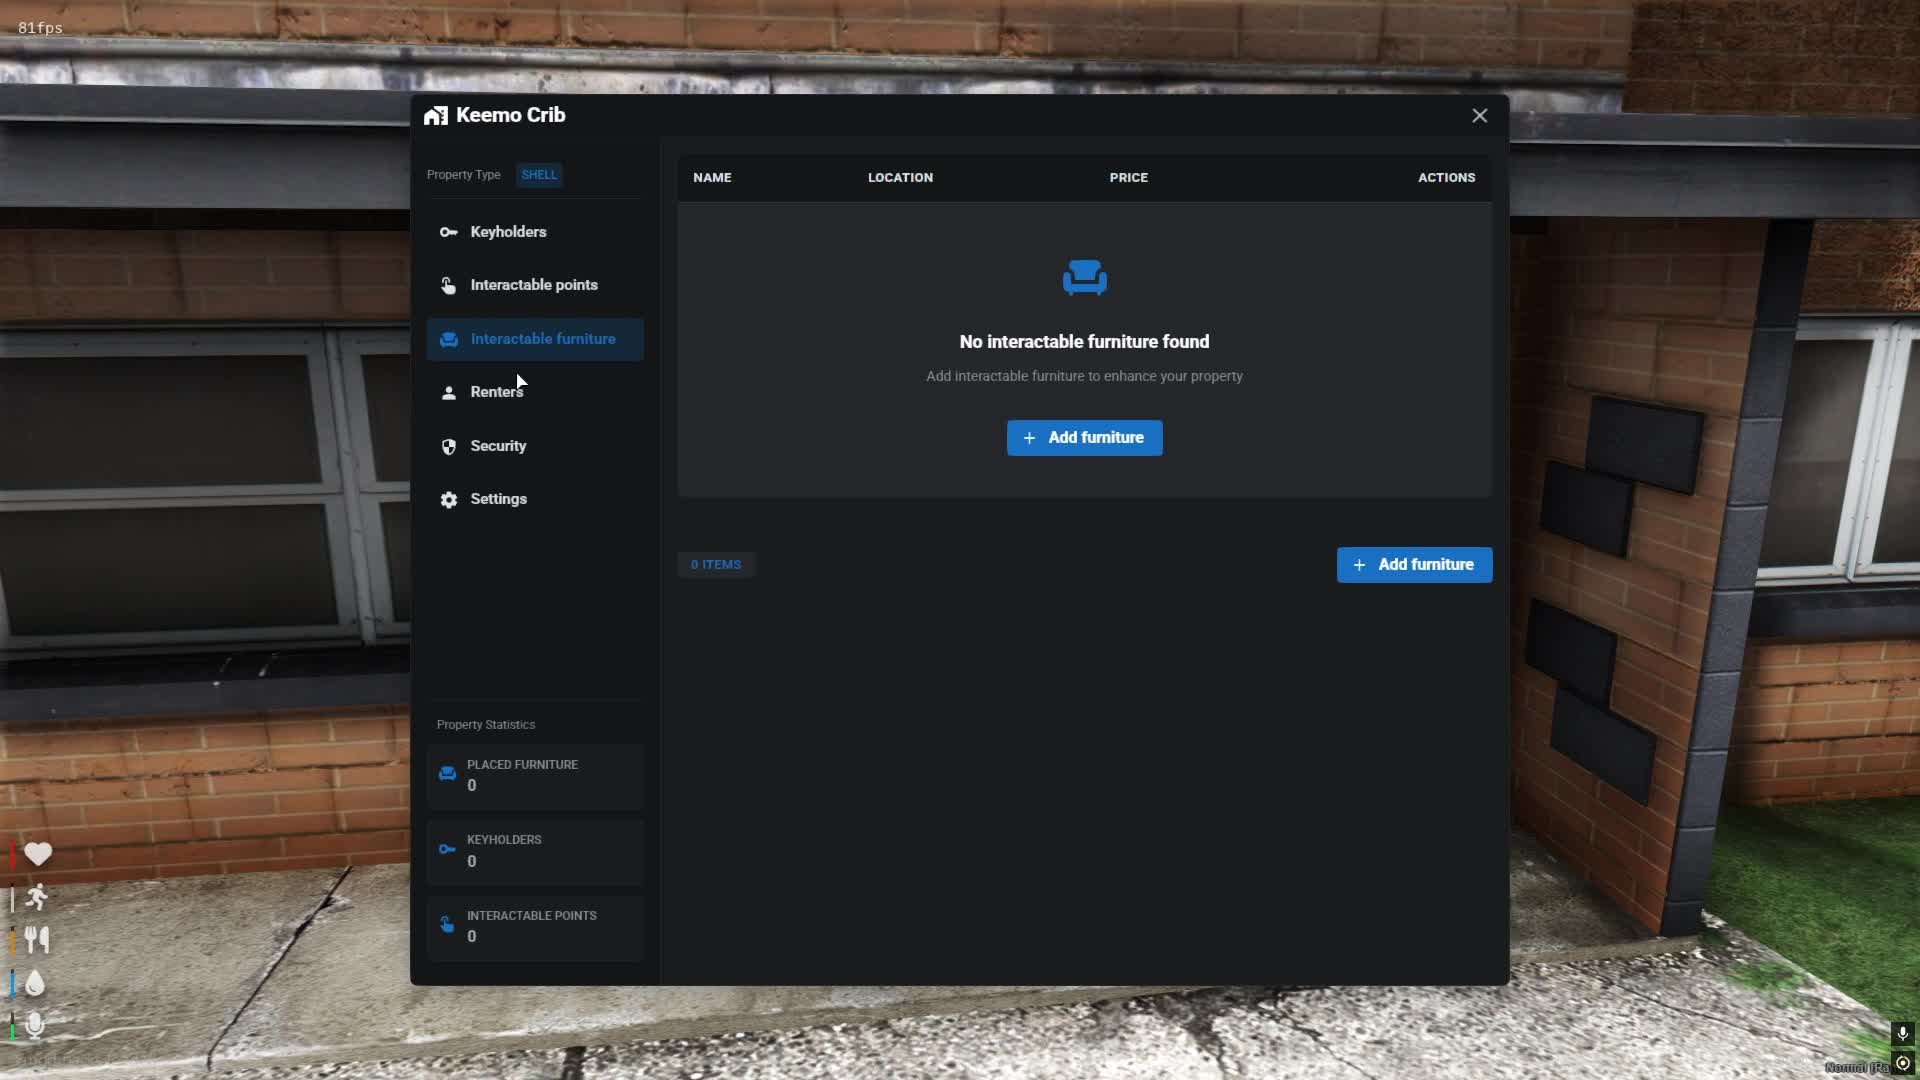Screen dimensions: 1920x1080
Task: Open Settings via gear icon
Action: pyautogui.click(x=449, y=500)
